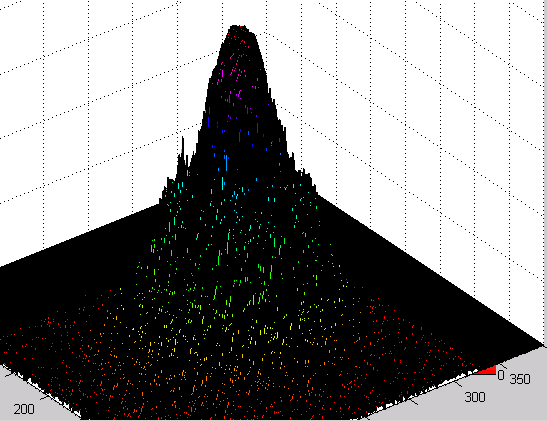Click the tick mark beside the 300 label
The height and width of the screenshot is (421, 547).
457,384
